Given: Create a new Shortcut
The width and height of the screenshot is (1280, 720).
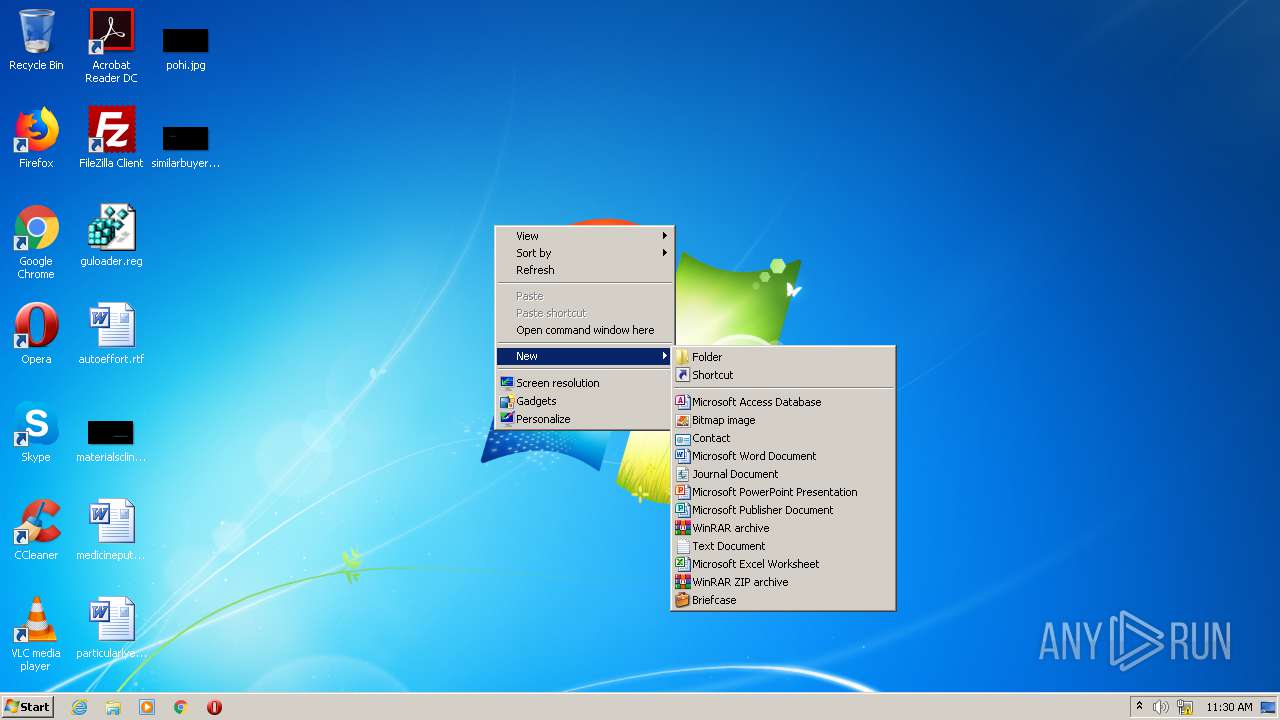Looking at the screenshot, I should 783,375.
